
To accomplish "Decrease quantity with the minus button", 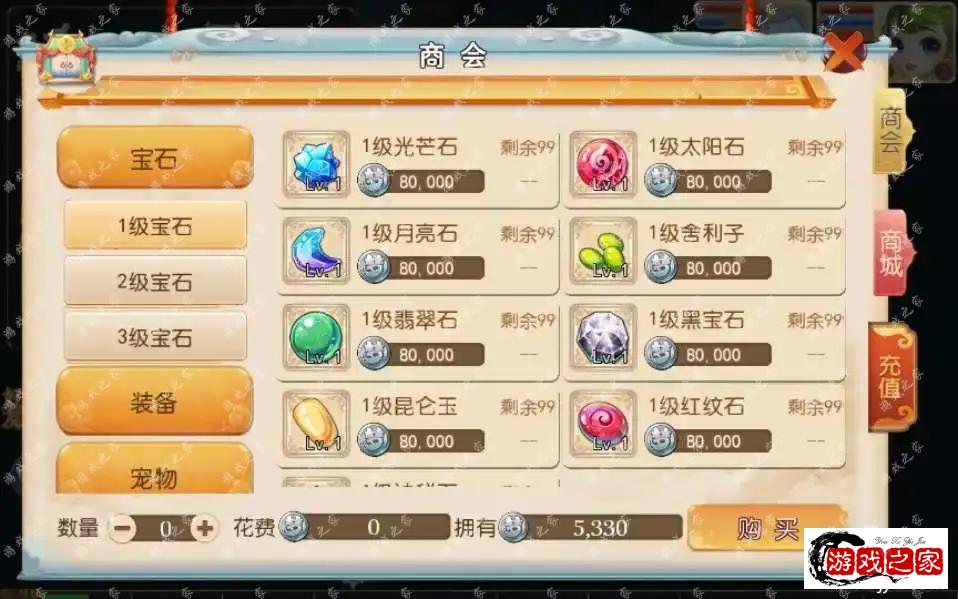I will click(122, 527).
